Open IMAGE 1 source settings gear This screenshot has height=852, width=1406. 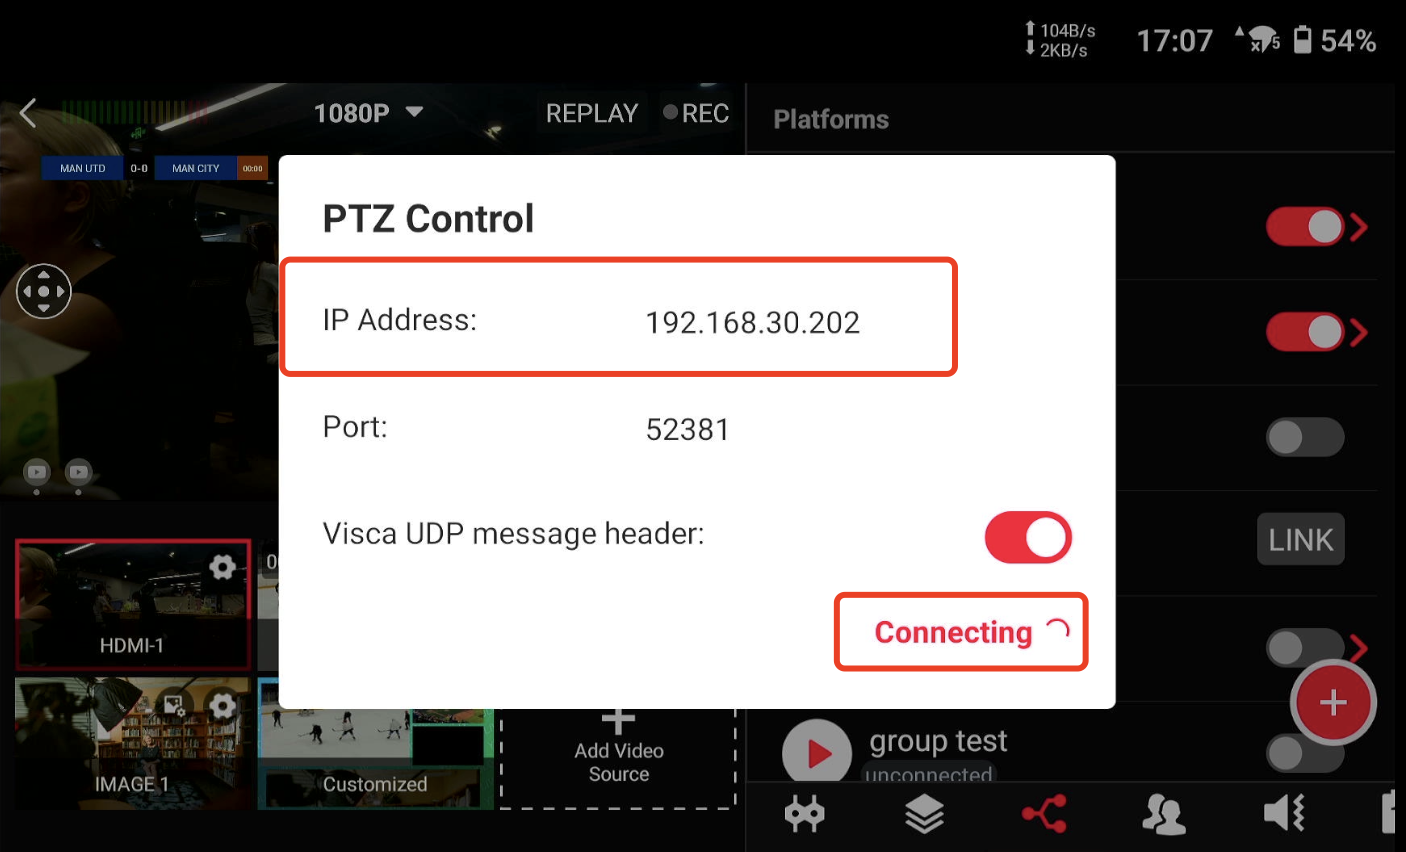point(222,707)
